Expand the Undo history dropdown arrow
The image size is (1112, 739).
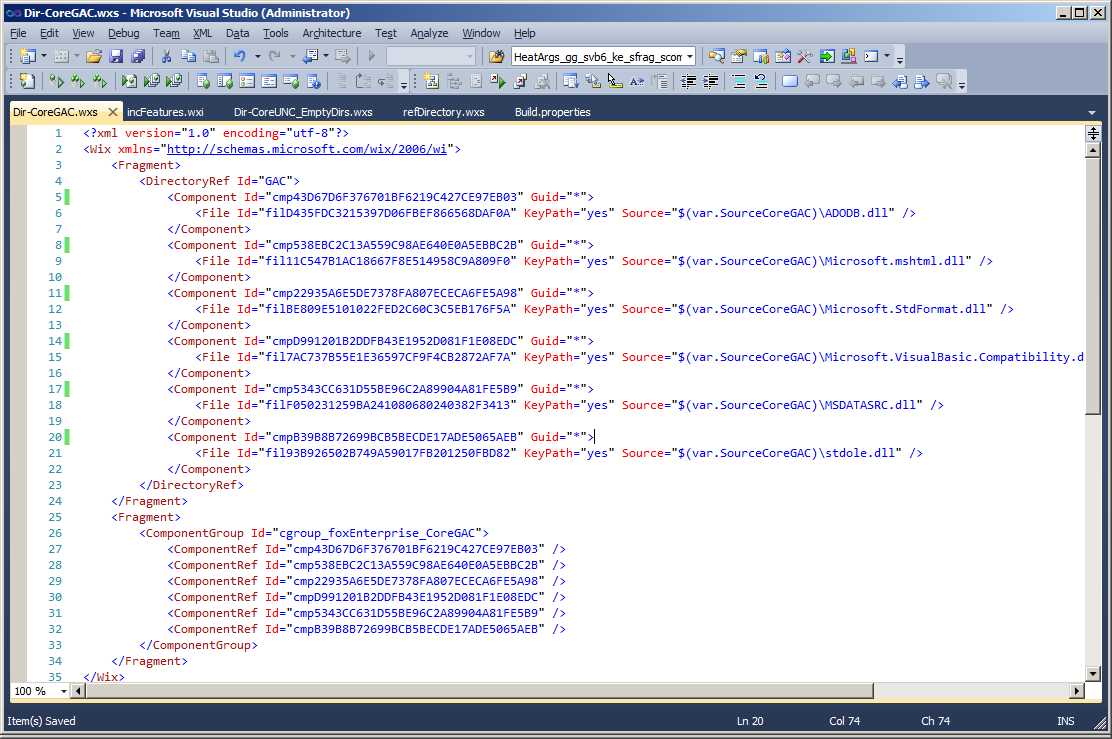tap(257, 56)
